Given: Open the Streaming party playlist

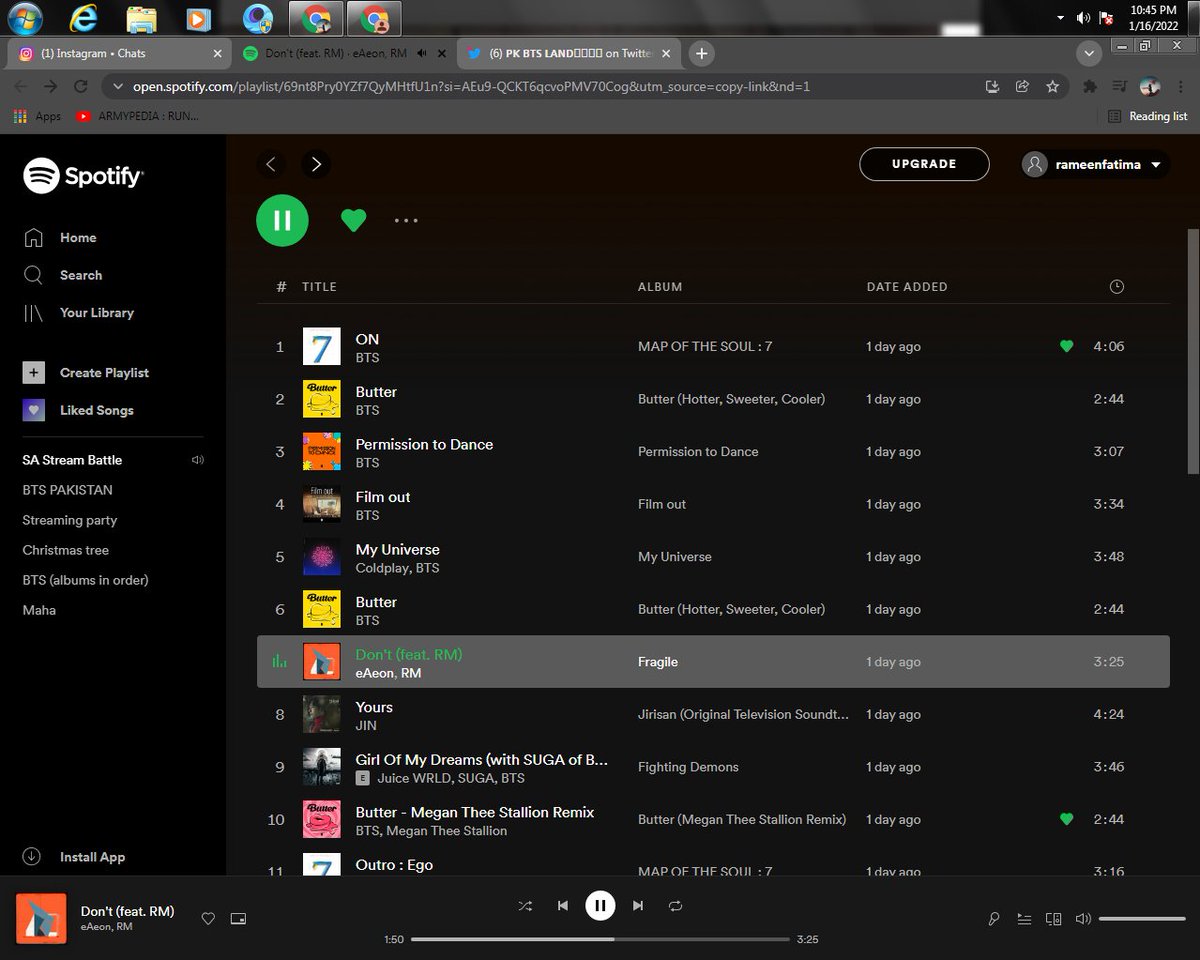Looking at the screenshot, I should 70,521.
